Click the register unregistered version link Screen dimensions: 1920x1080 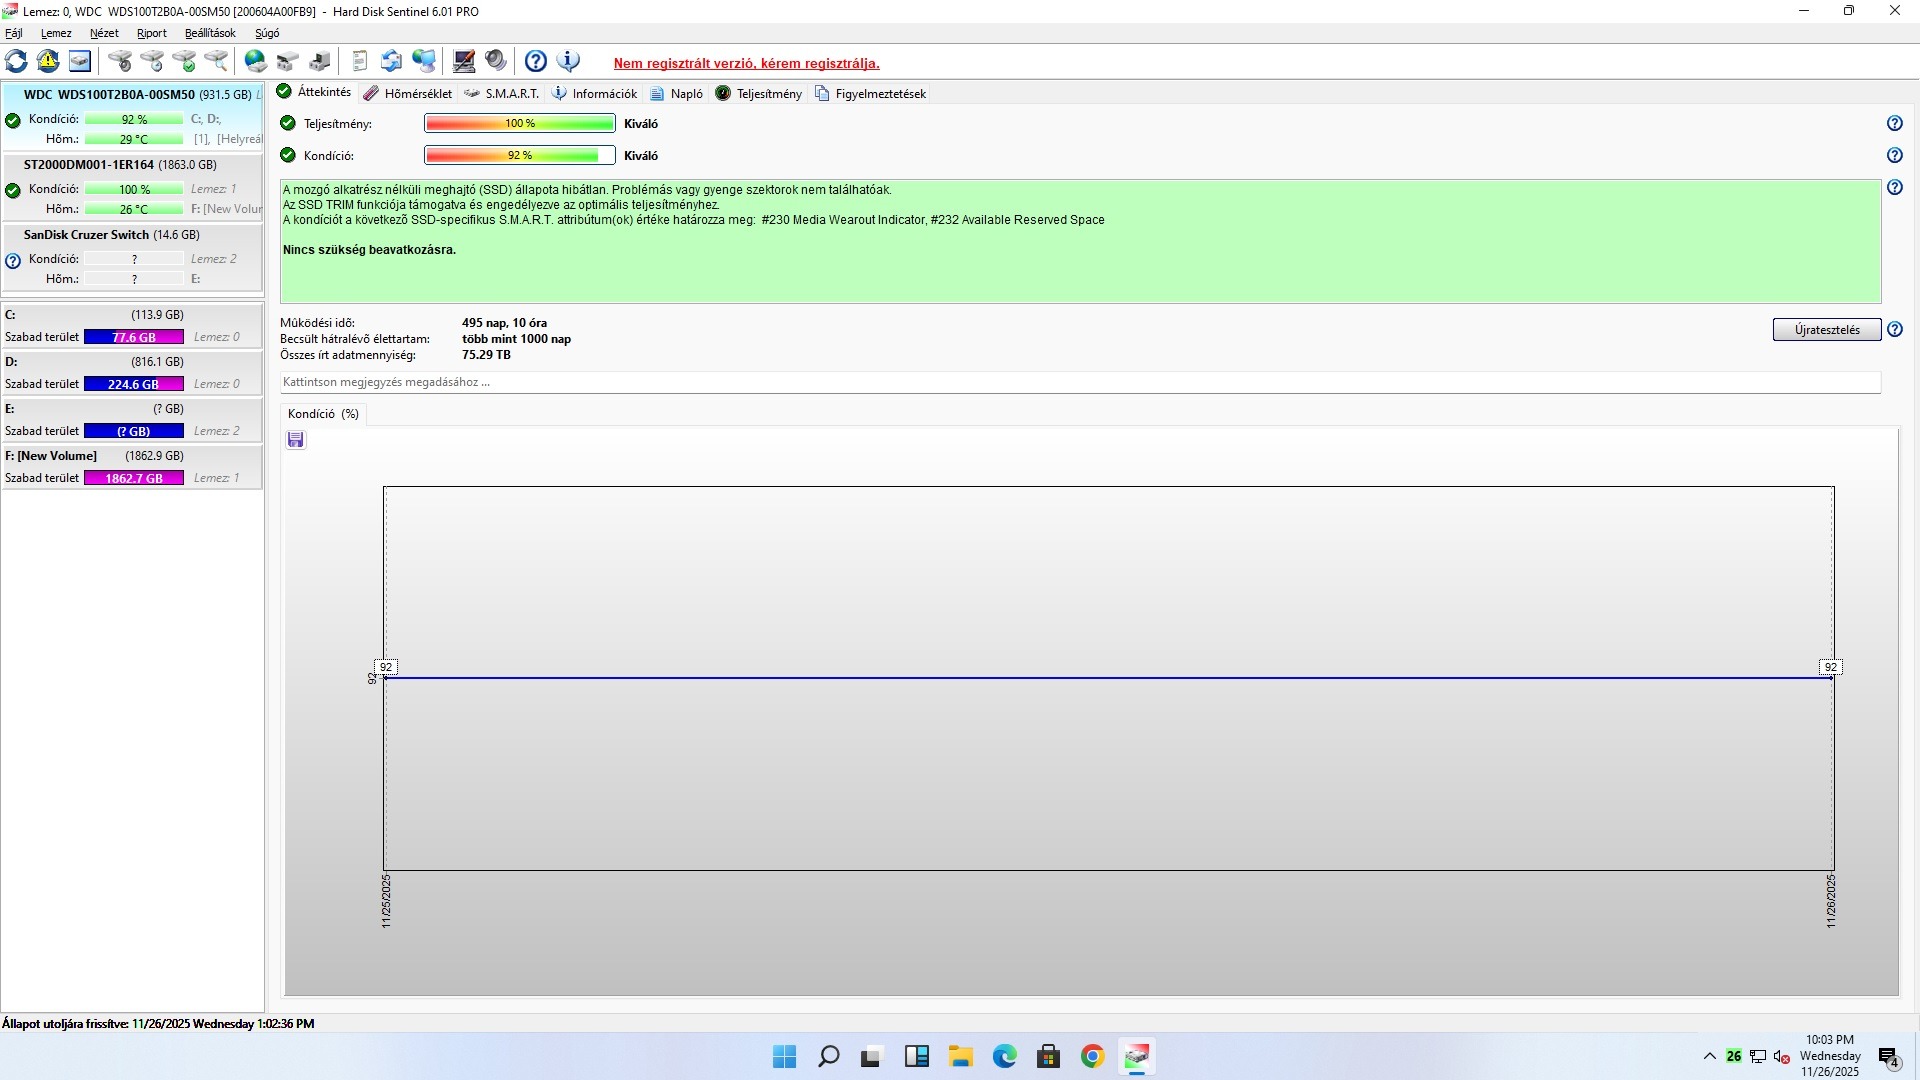tap(746, 63)
